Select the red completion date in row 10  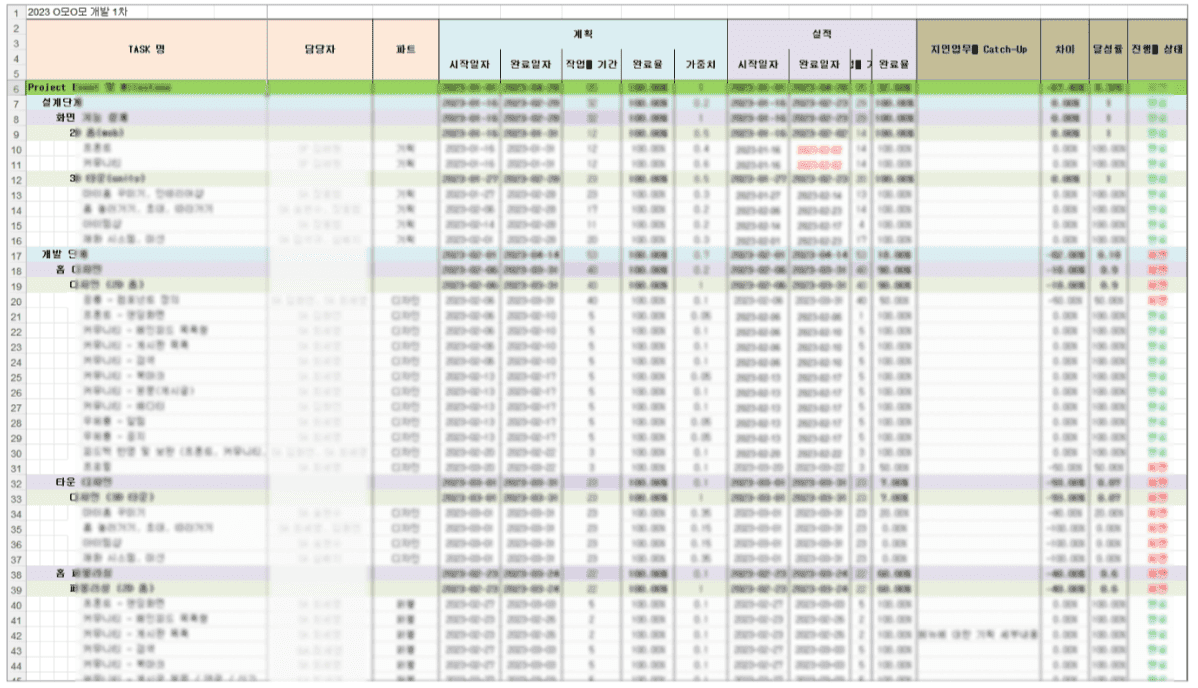819,149
